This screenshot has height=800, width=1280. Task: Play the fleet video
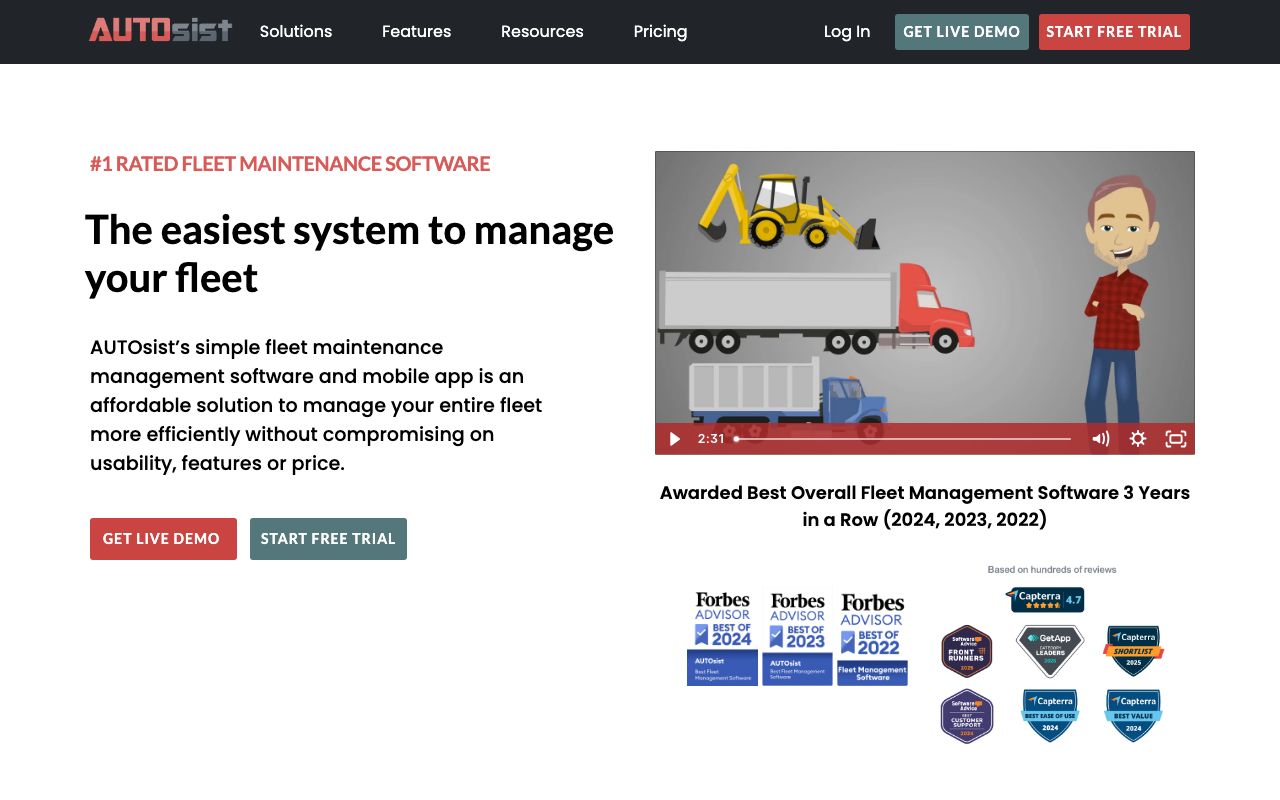[x=675, y=439]
